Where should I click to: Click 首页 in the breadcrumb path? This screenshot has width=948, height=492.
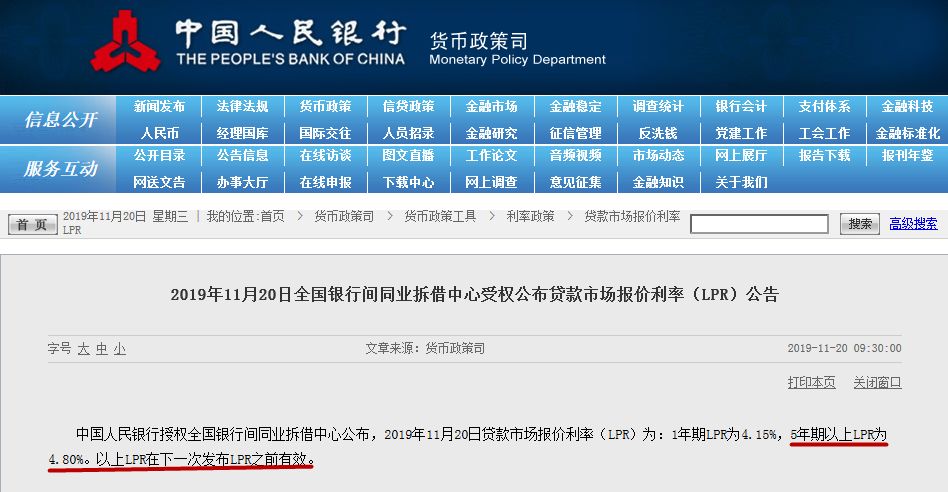pyautogui.click(x=273, y=216)
